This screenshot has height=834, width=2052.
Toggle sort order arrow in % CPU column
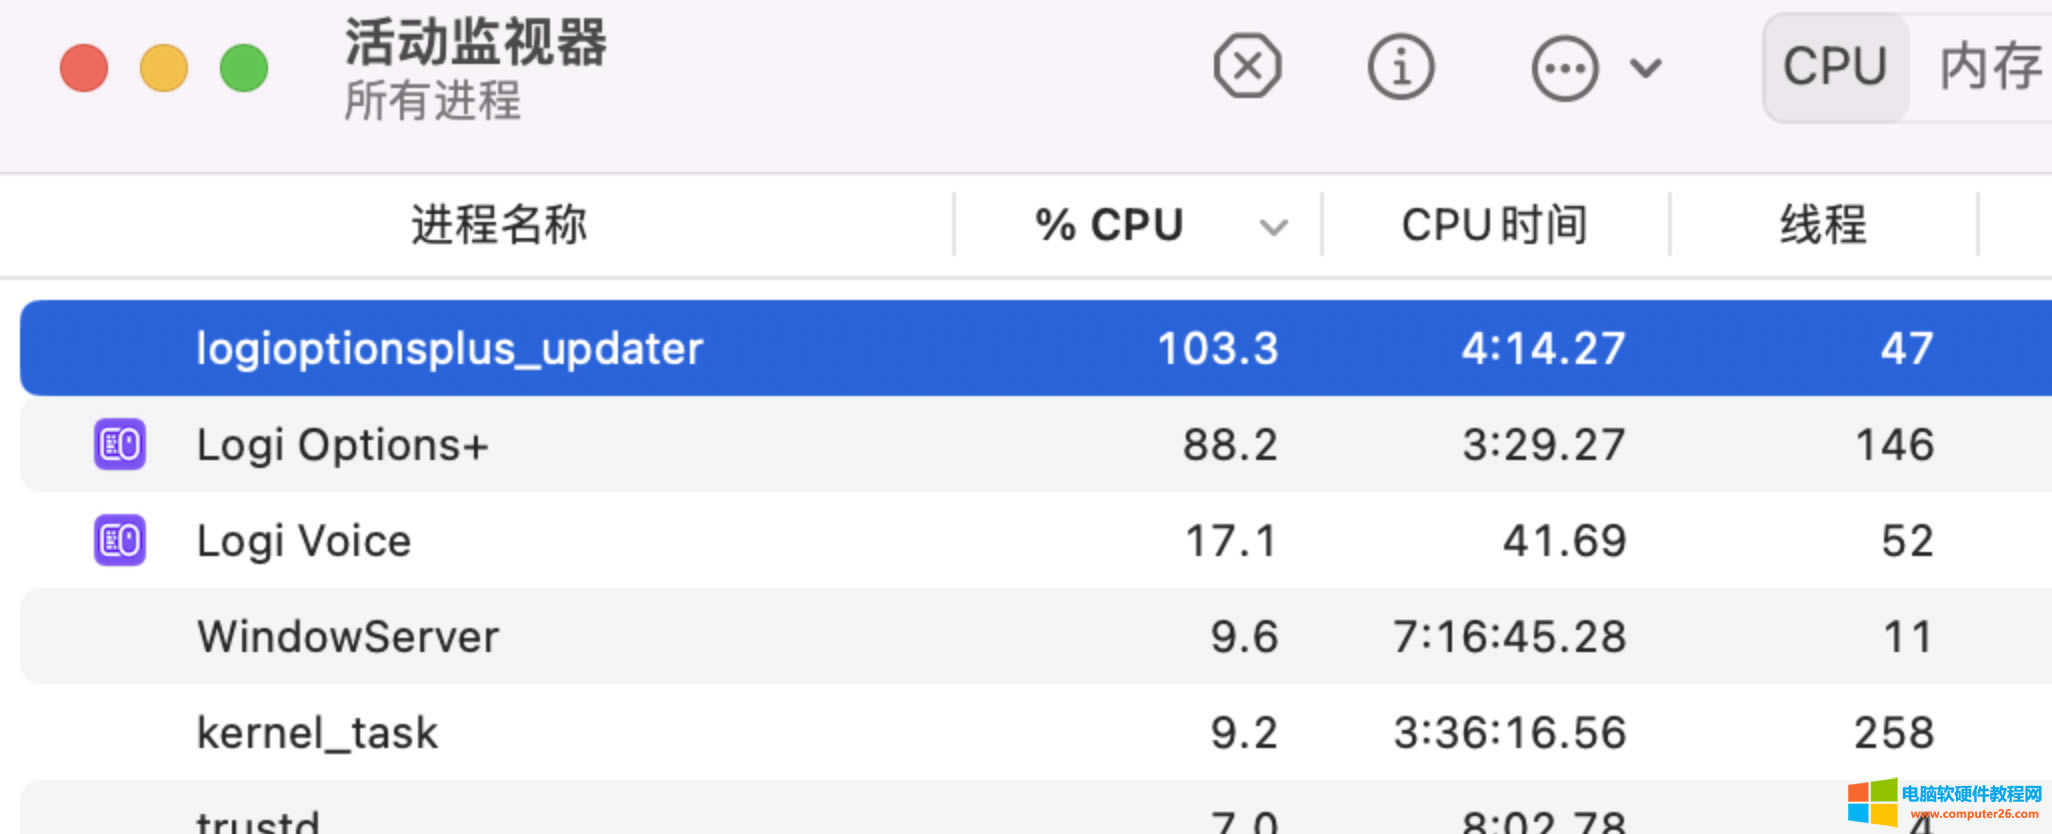tap(1273, 227)
